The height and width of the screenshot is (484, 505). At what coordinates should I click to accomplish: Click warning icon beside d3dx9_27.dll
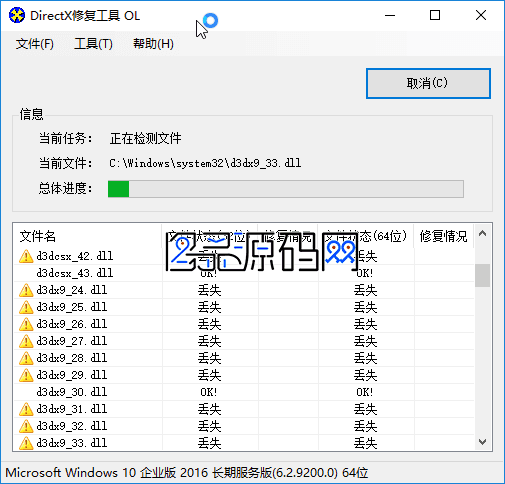(x=26, y=341)
